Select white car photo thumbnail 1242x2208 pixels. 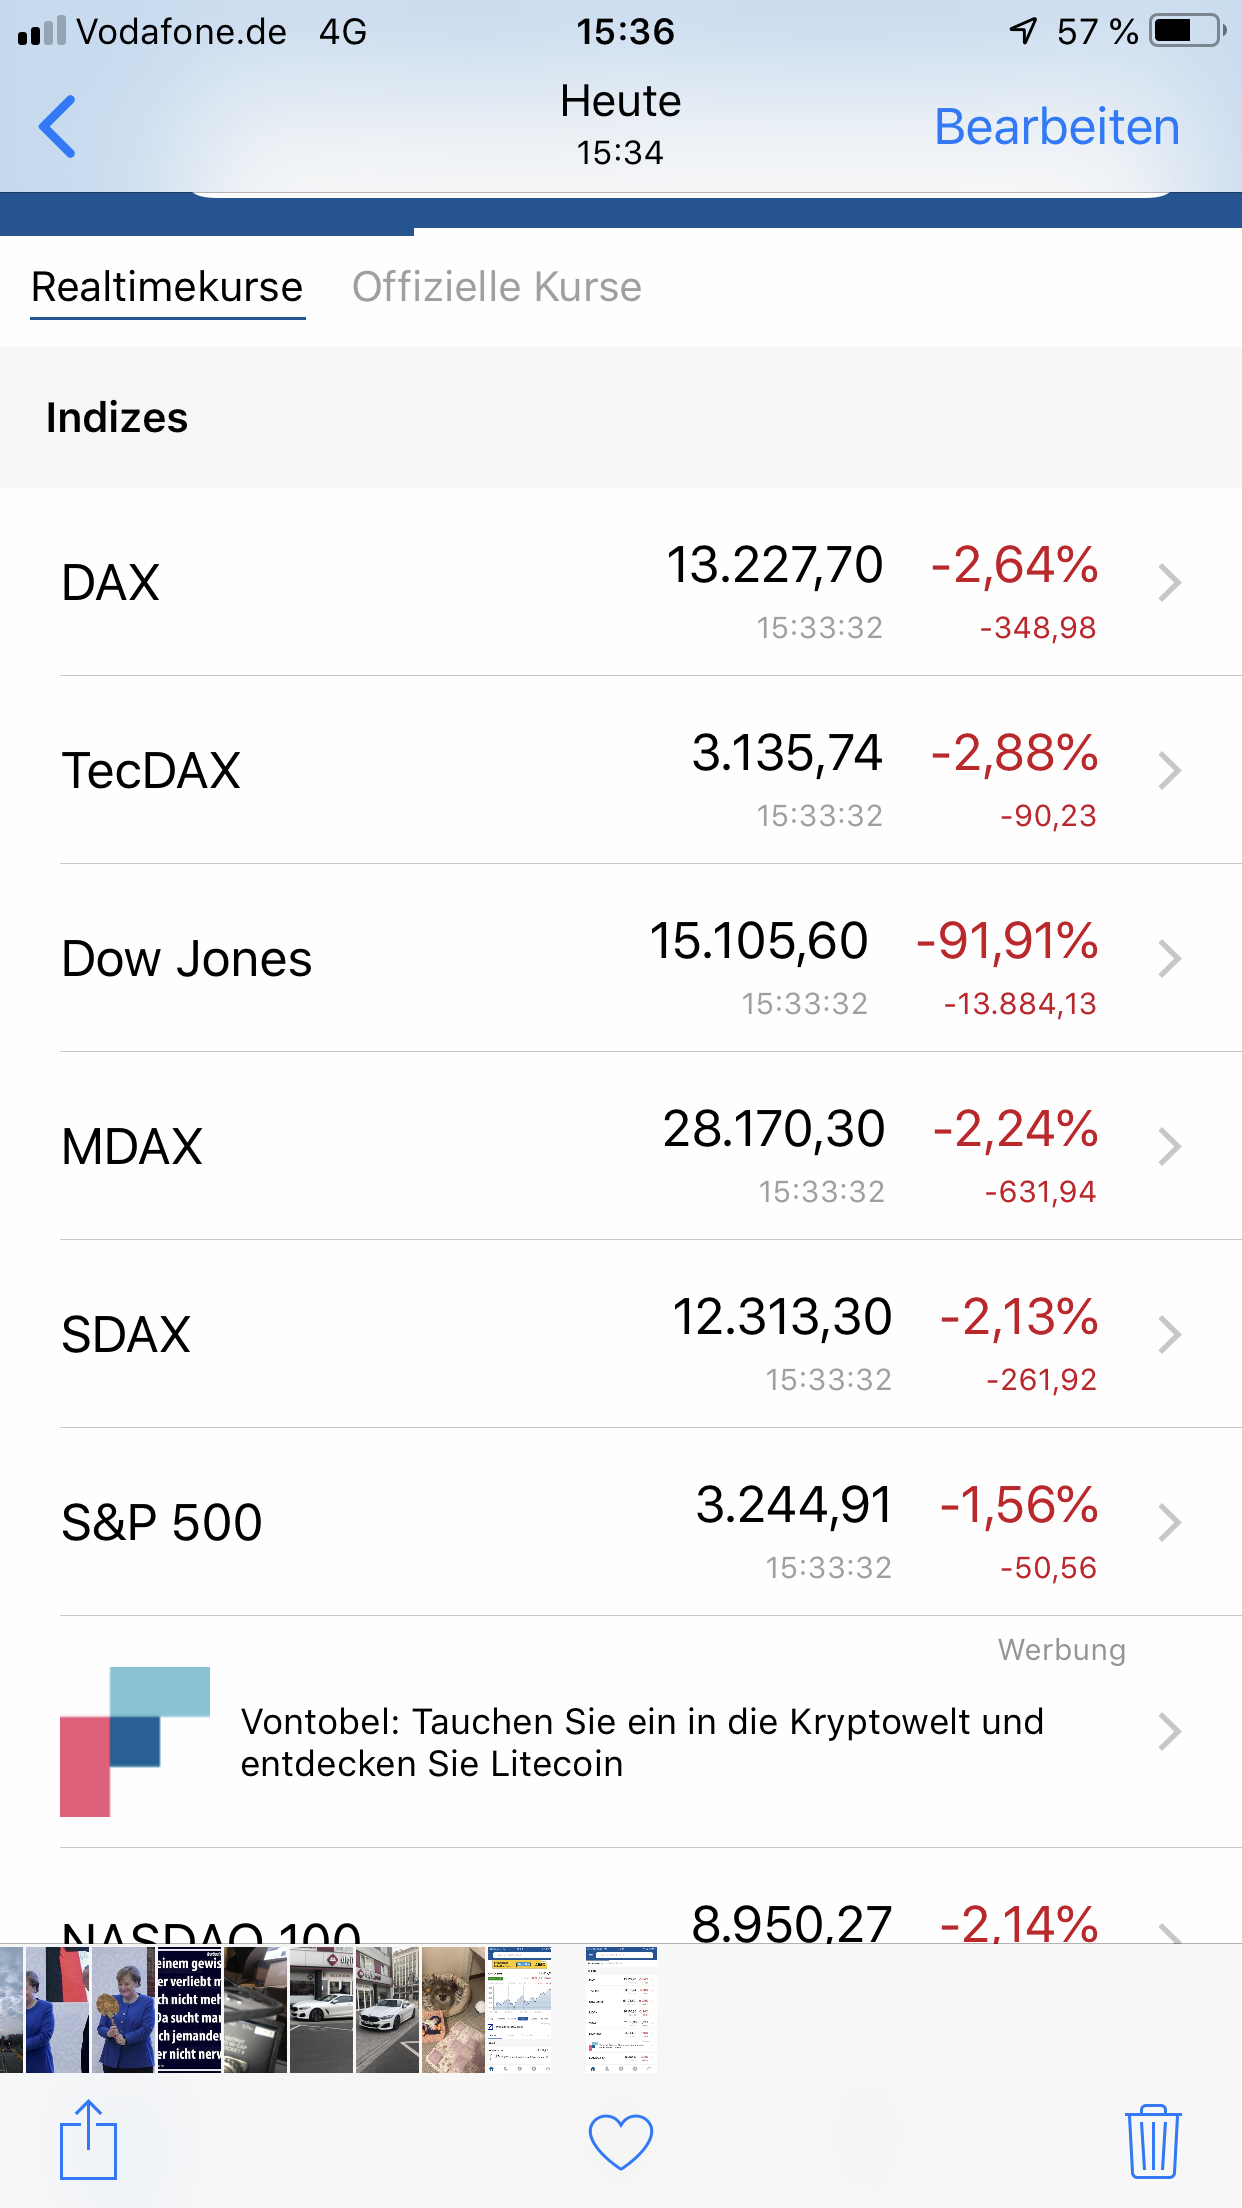coord(321,2010)
